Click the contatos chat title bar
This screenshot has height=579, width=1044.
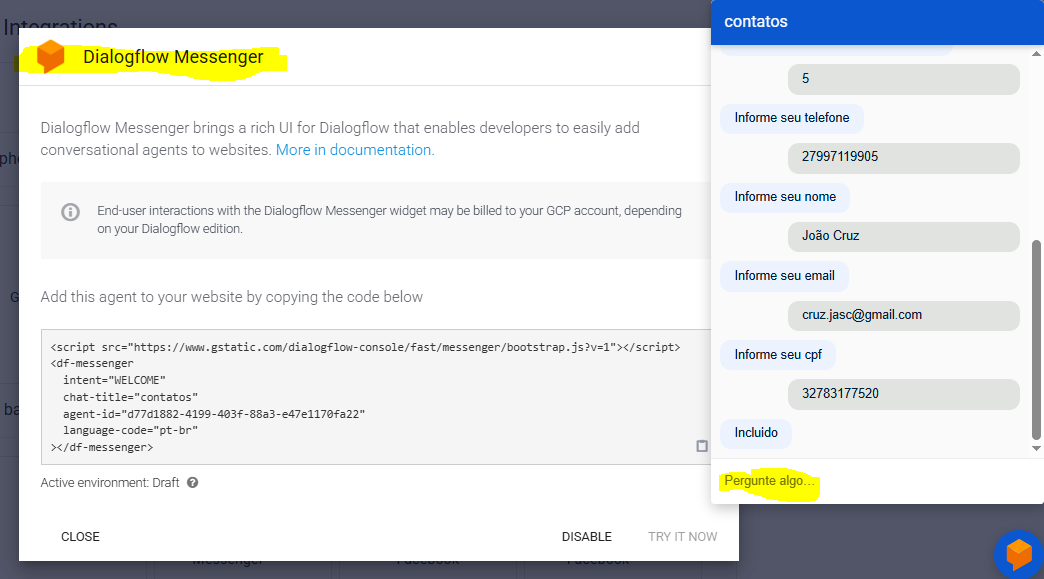coord(877,22)
